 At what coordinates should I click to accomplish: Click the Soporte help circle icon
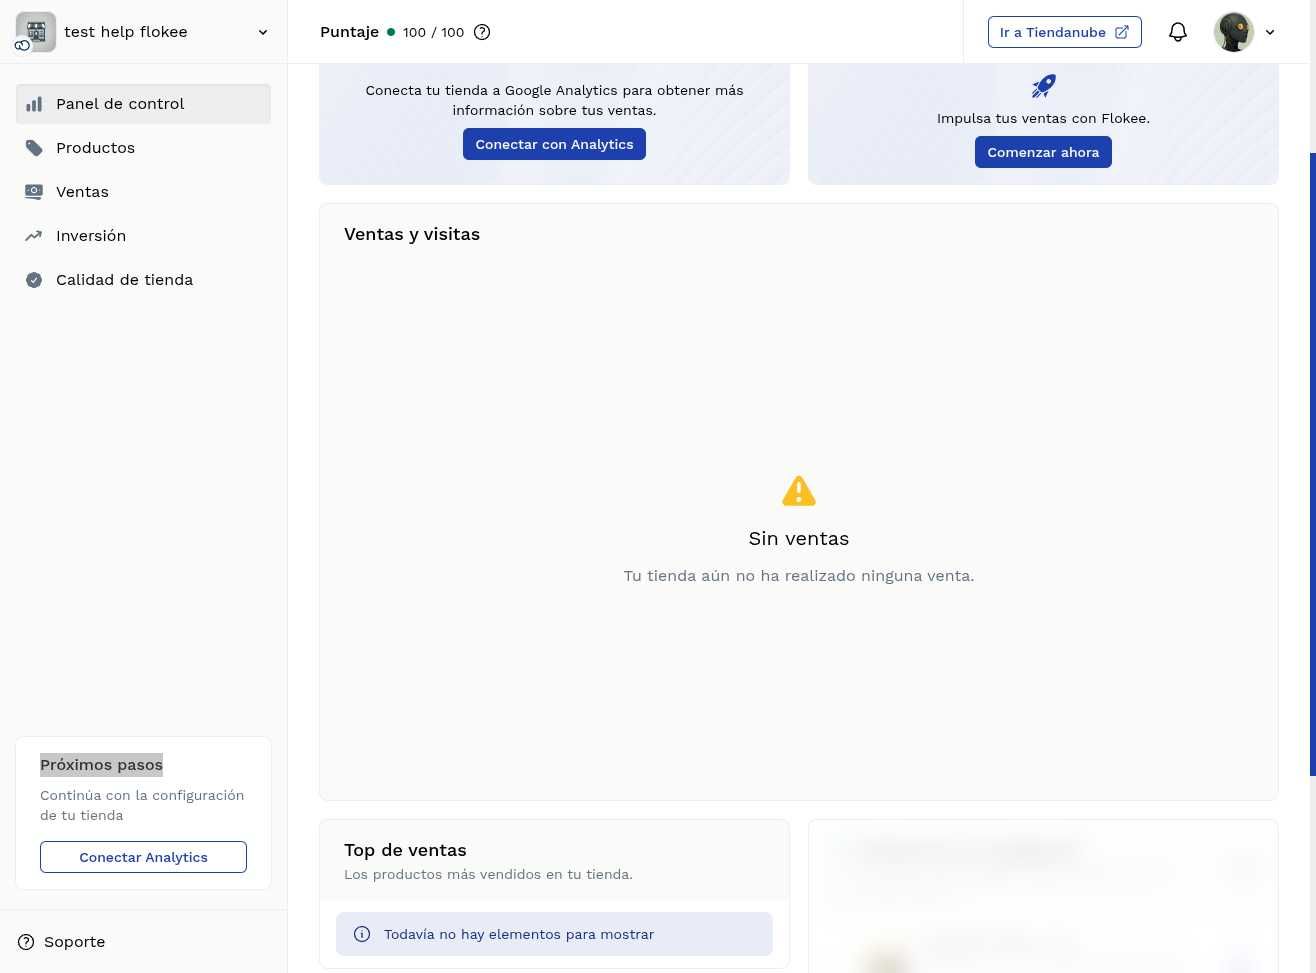point(26,942)
